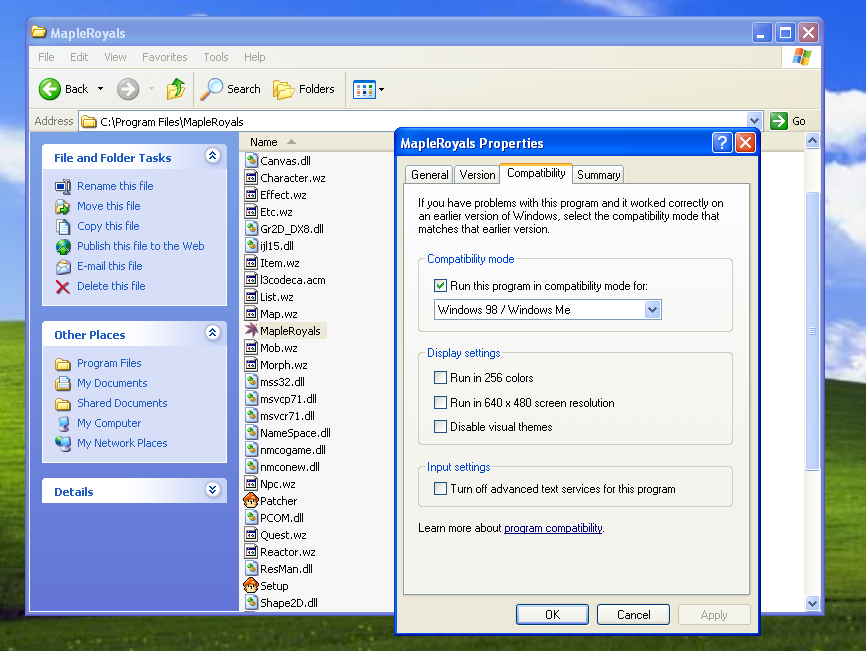The height and width of the screenshot is (651, 866).
Task: Open the Windows 98 / Windows Me dropdown
Action: [652, 310]
